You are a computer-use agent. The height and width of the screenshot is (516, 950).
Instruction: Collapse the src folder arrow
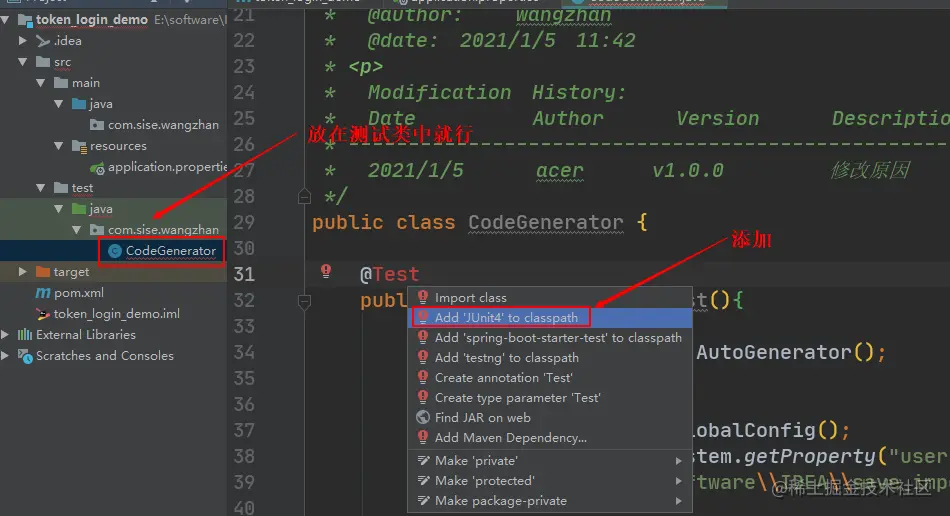click(23, 62)
